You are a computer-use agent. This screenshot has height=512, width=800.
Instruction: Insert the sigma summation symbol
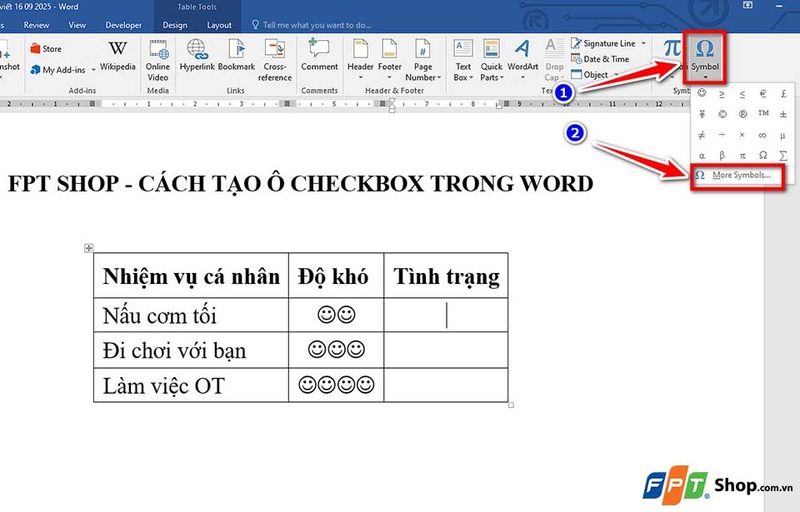pyautogui.click(x=783, y=155)
